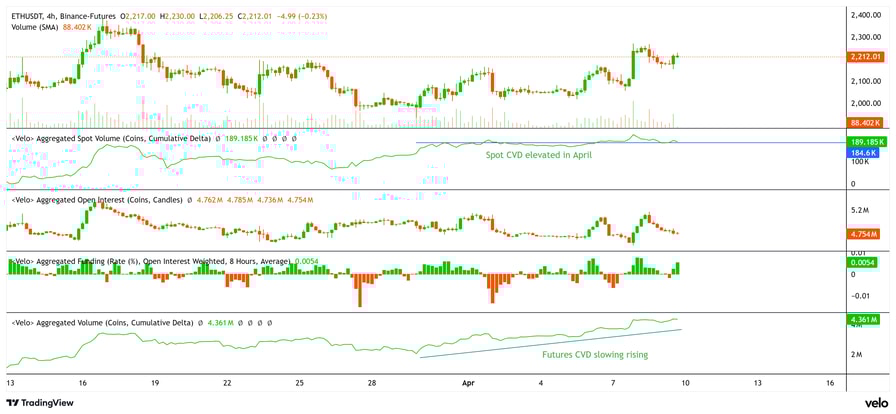Click the '28' date on time axis
Image resolution: width=896 pixels, height=414 pixels.
click(x=371, y=383)
